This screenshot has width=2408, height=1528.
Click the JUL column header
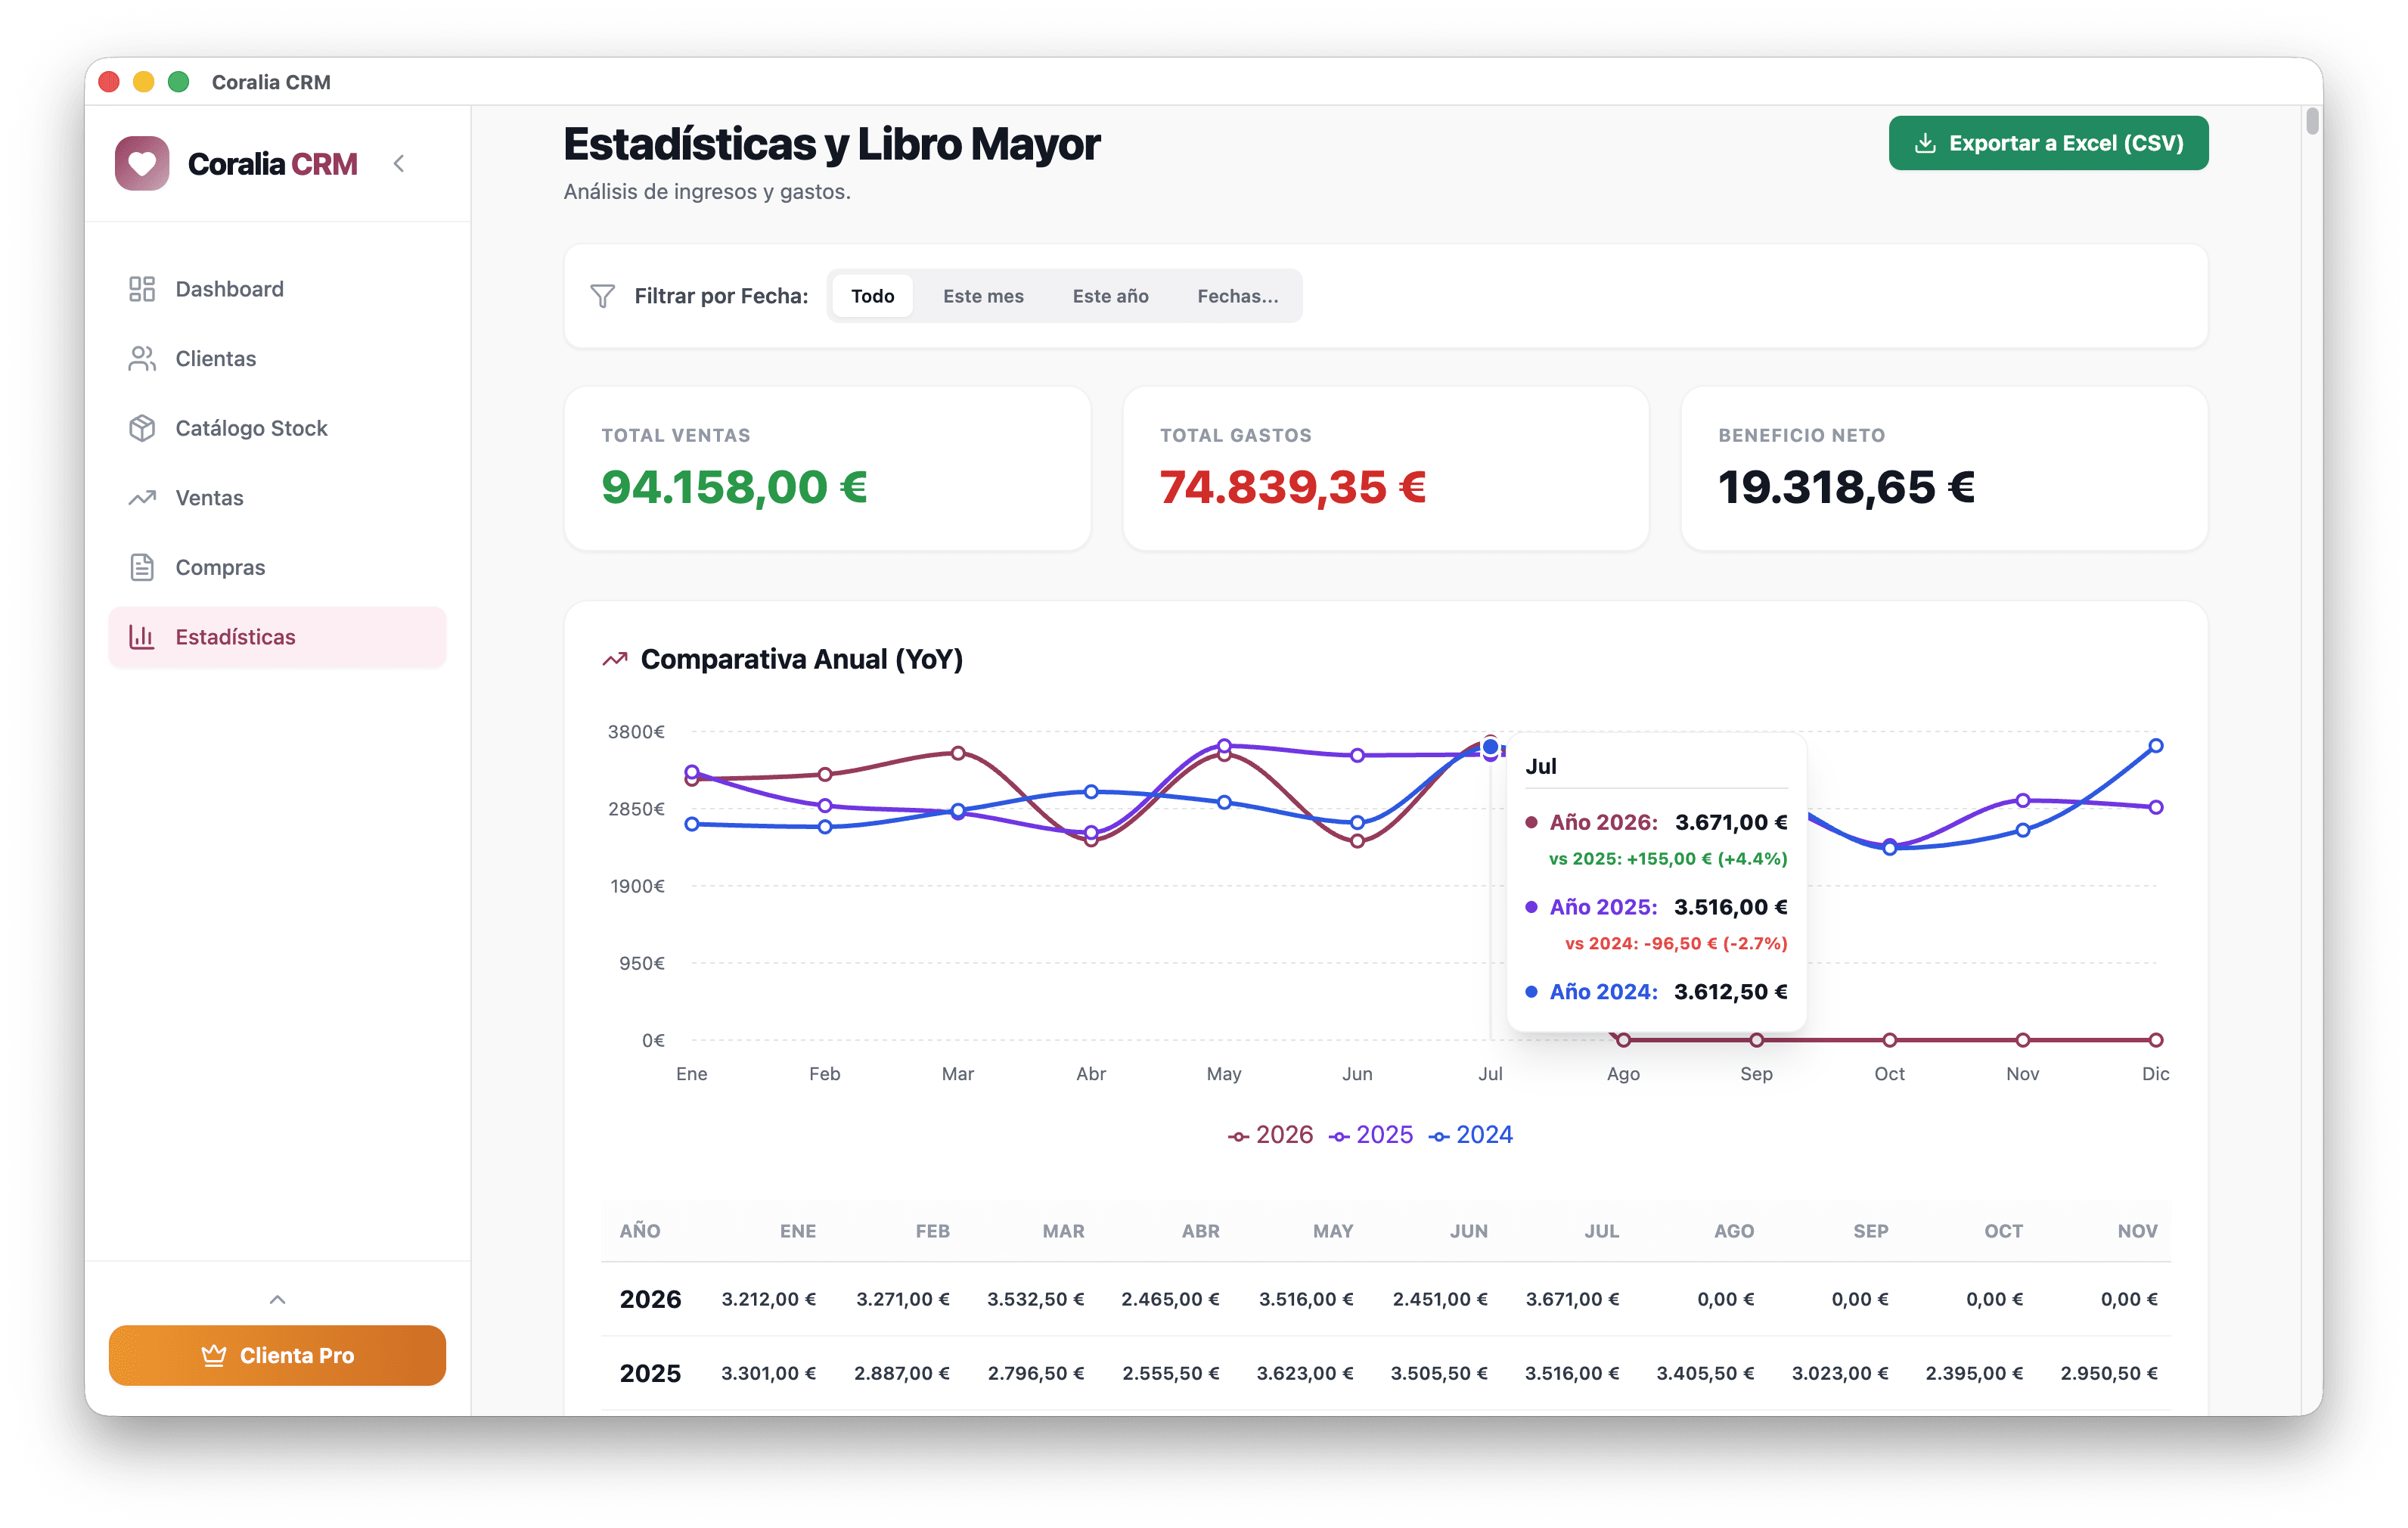tap(1601, 1231)
